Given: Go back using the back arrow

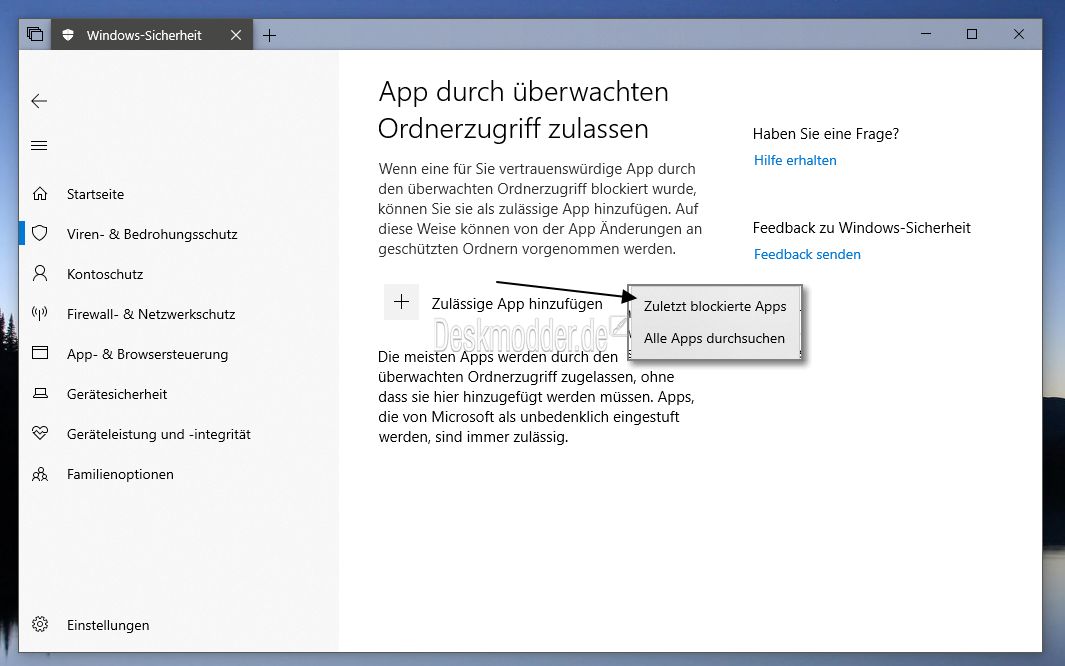Looking at the screenshot, I should (x=39, y=101).
